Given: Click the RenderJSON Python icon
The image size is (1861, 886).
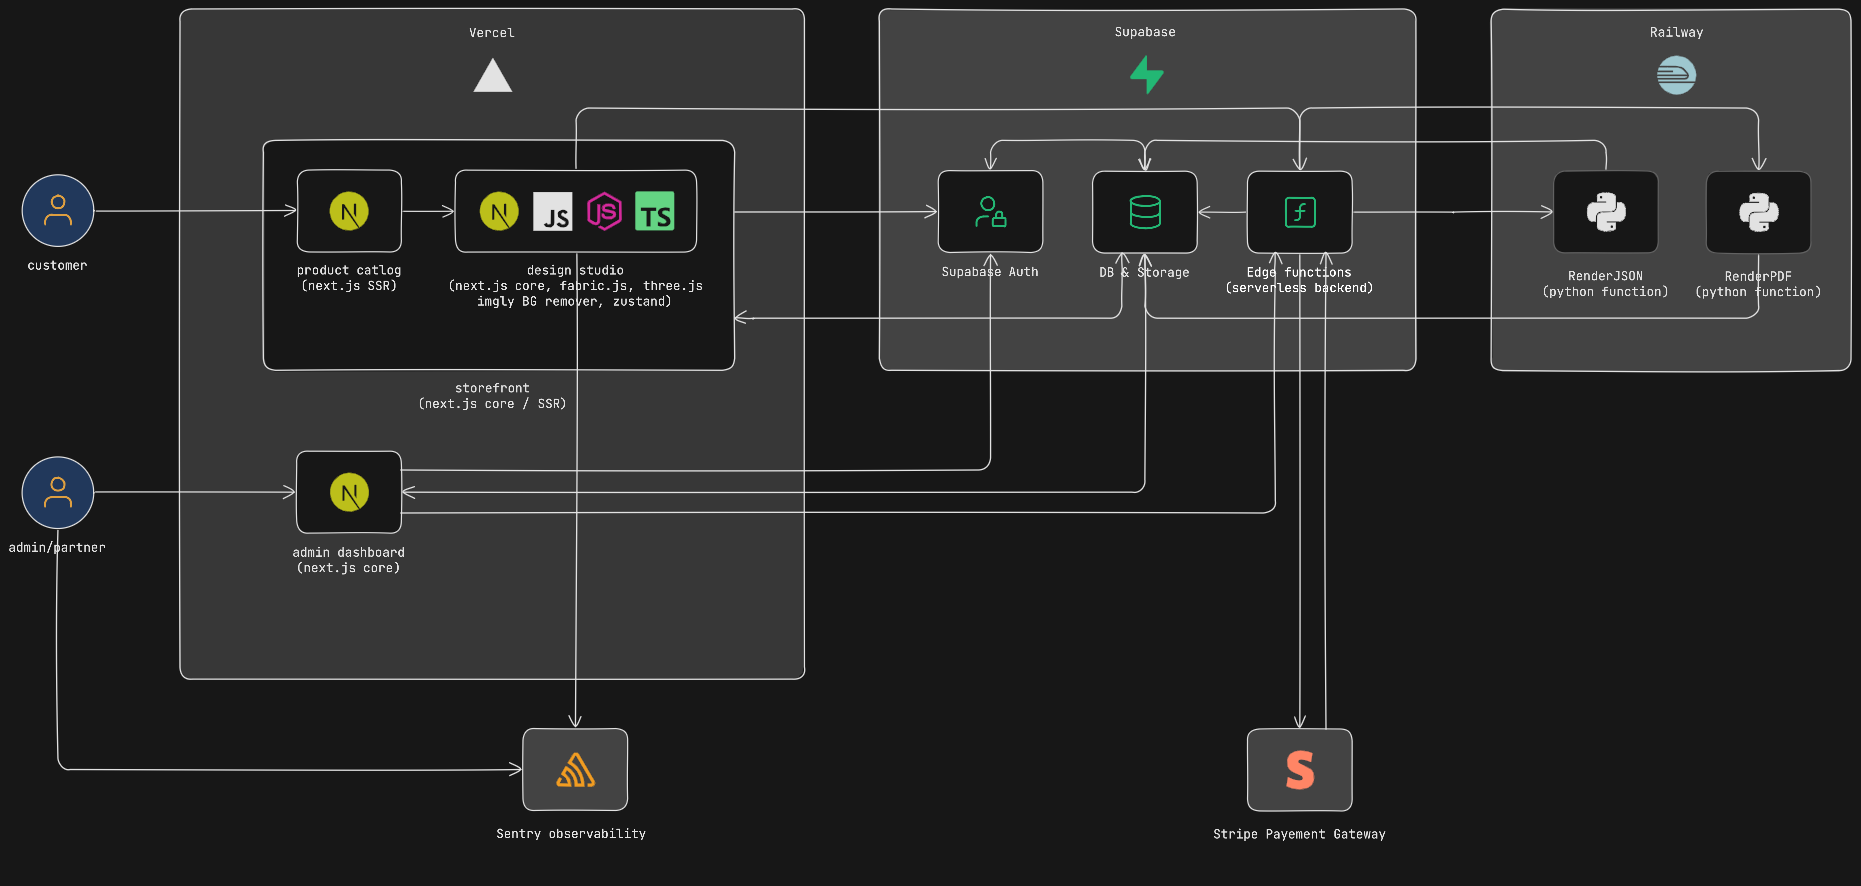Looking at the screenshot, I should point(1606,212).
